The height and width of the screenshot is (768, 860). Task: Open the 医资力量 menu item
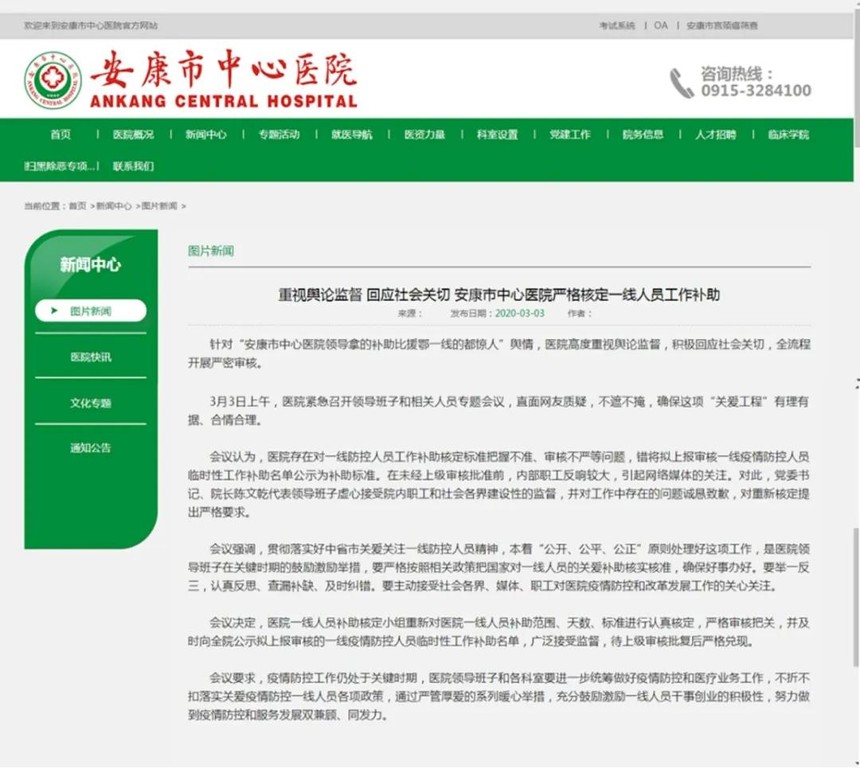tap(425, 134)
